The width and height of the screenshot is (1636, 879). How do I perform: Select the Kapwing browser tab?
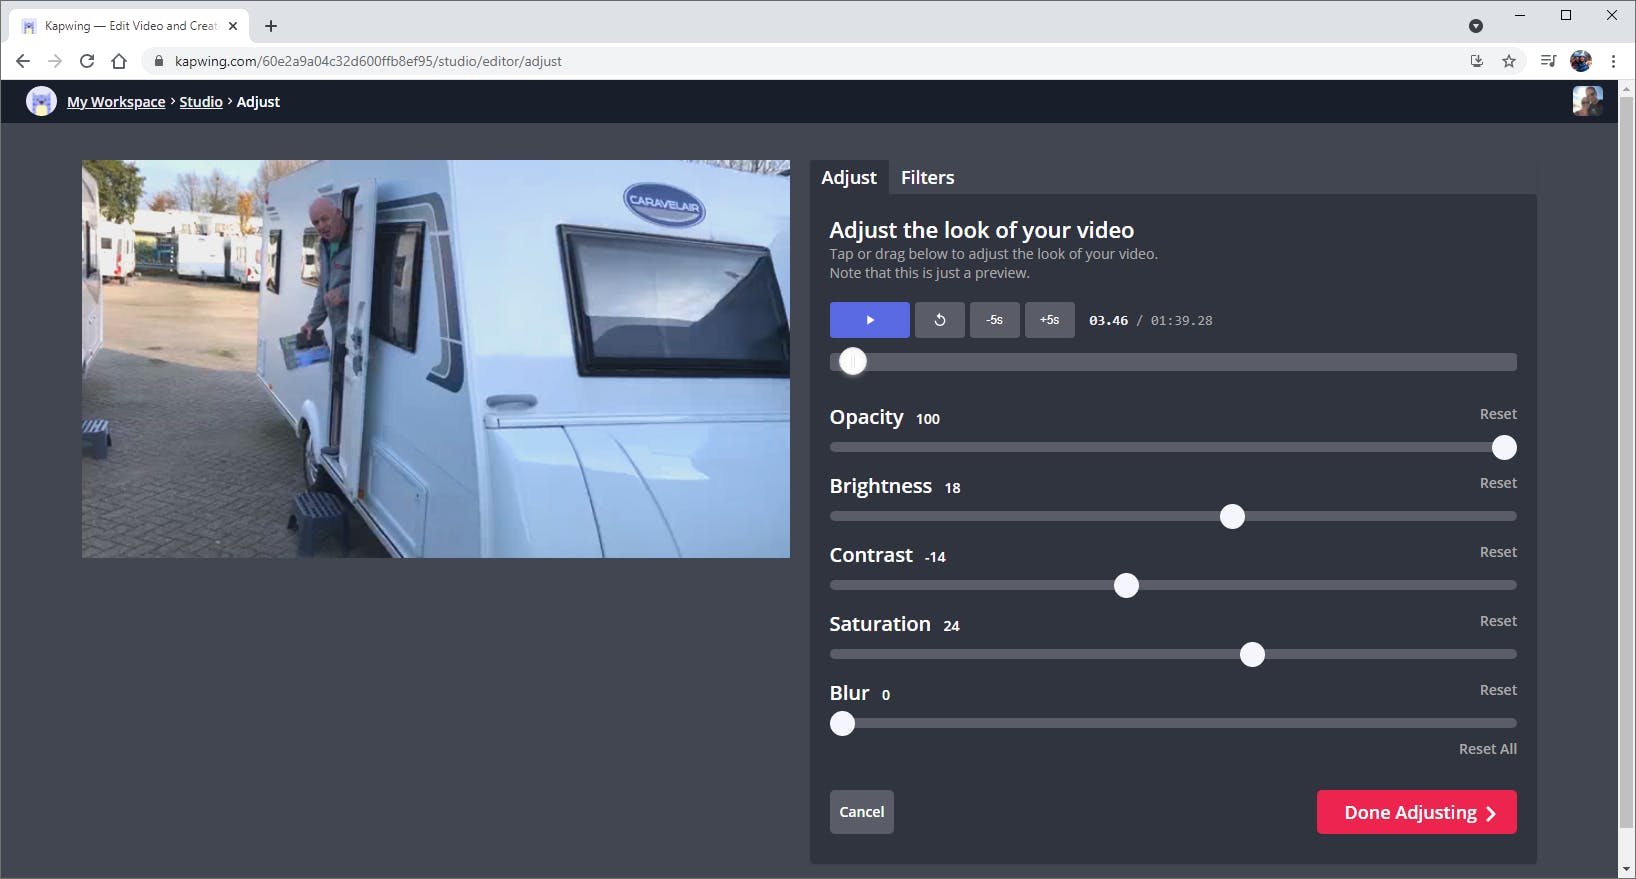point(131,26)
